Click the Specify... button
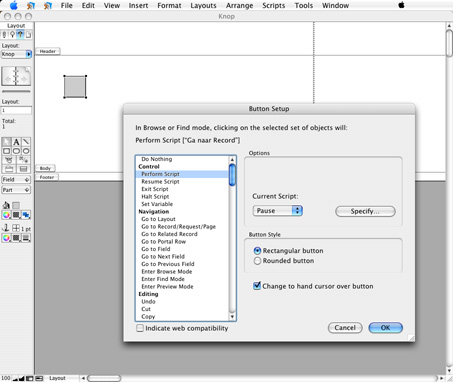The width and height of the screenshot is (453, 382). pos(365,211)
